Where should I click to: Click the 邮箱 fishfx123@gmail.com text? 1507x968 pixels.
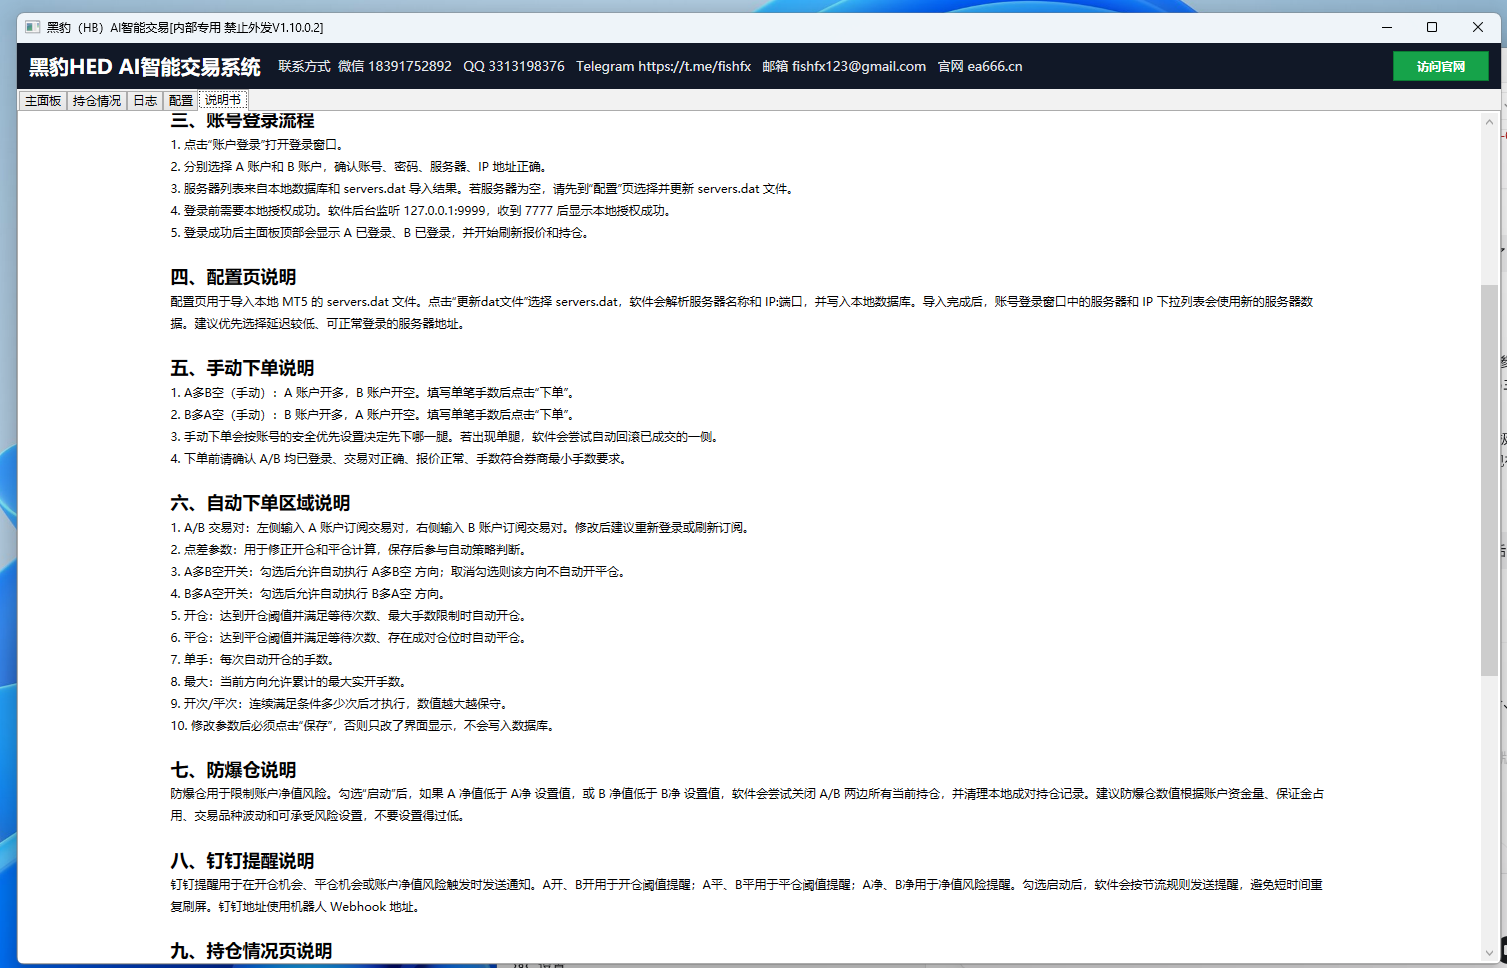(844, 66)
